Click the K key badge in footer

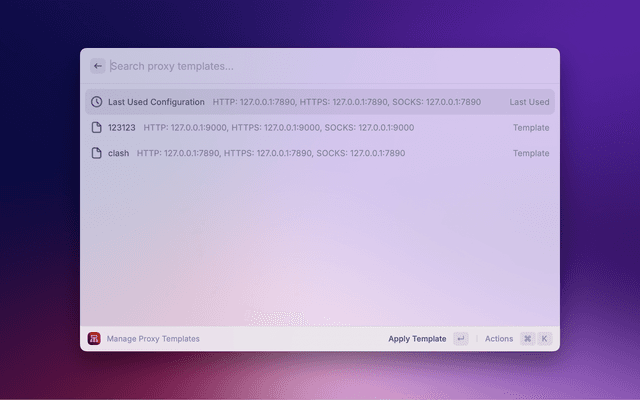(545, 339)
